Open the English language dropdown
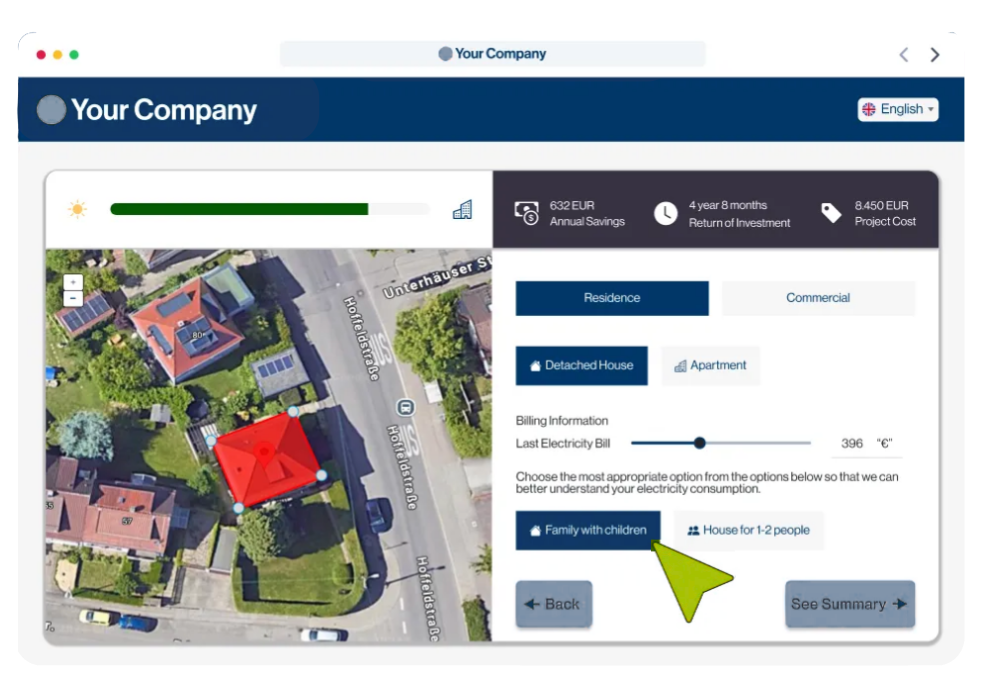 [897, 109]
